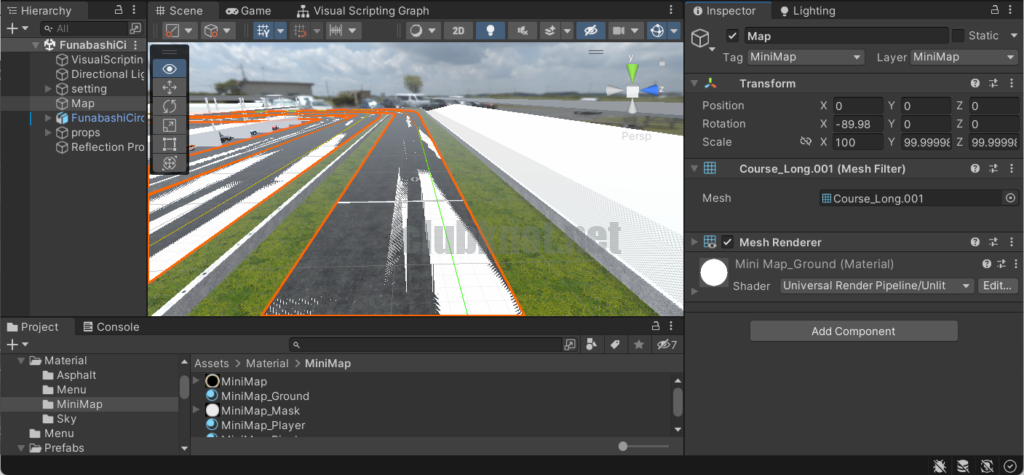Screen dimensions: 1024x475
Task: Open the Console tab
Action: click(x=109, y=327)
